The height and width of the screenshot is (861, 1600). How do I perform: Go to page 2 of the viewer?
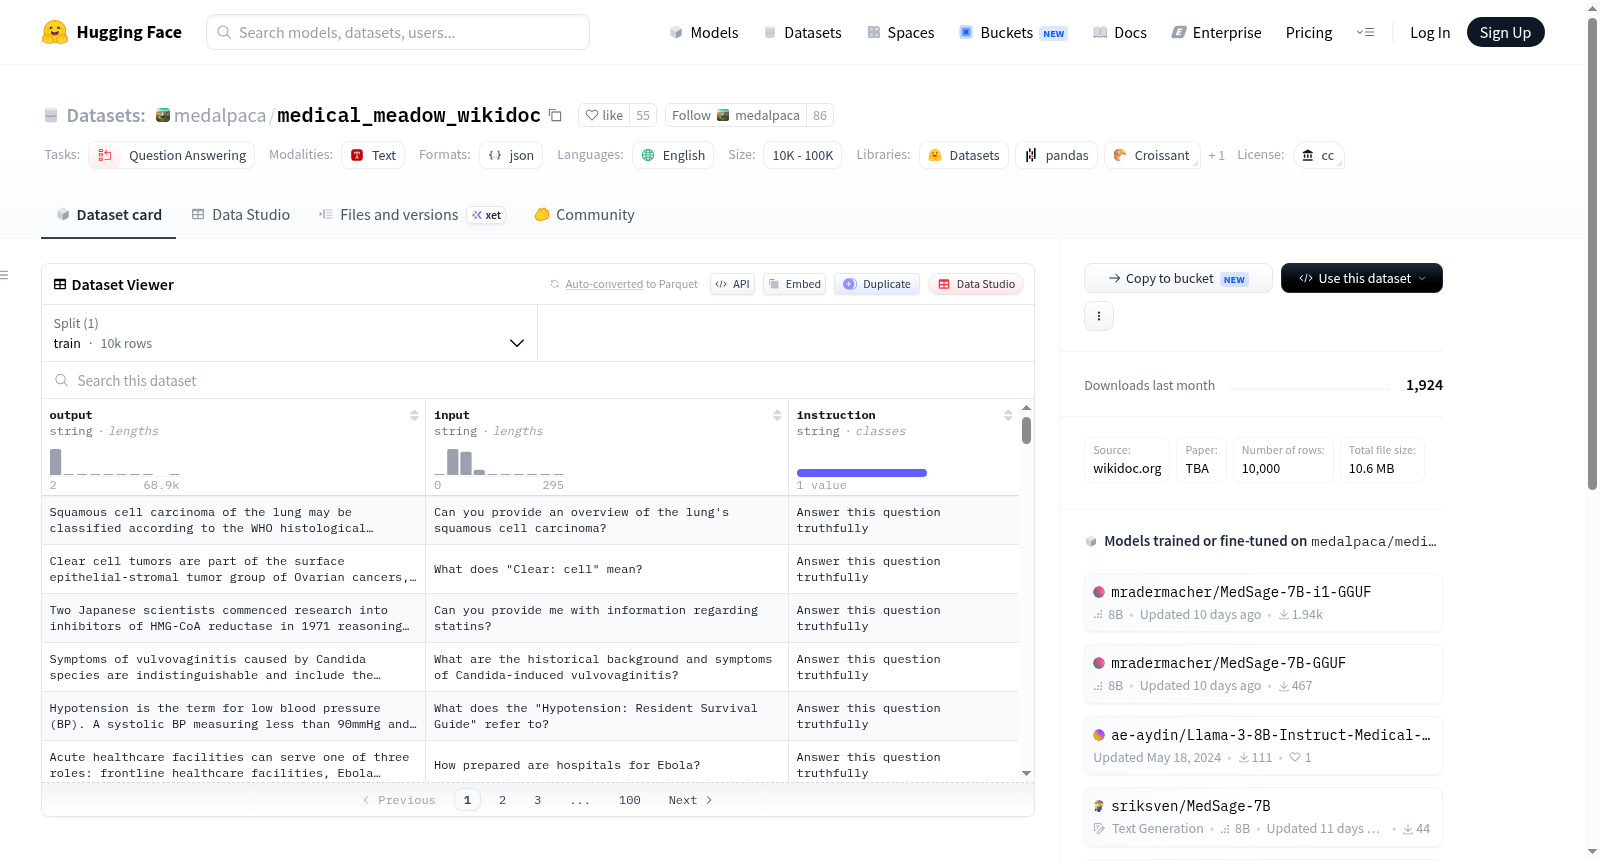pyautogui.click(x=502, y=800)
